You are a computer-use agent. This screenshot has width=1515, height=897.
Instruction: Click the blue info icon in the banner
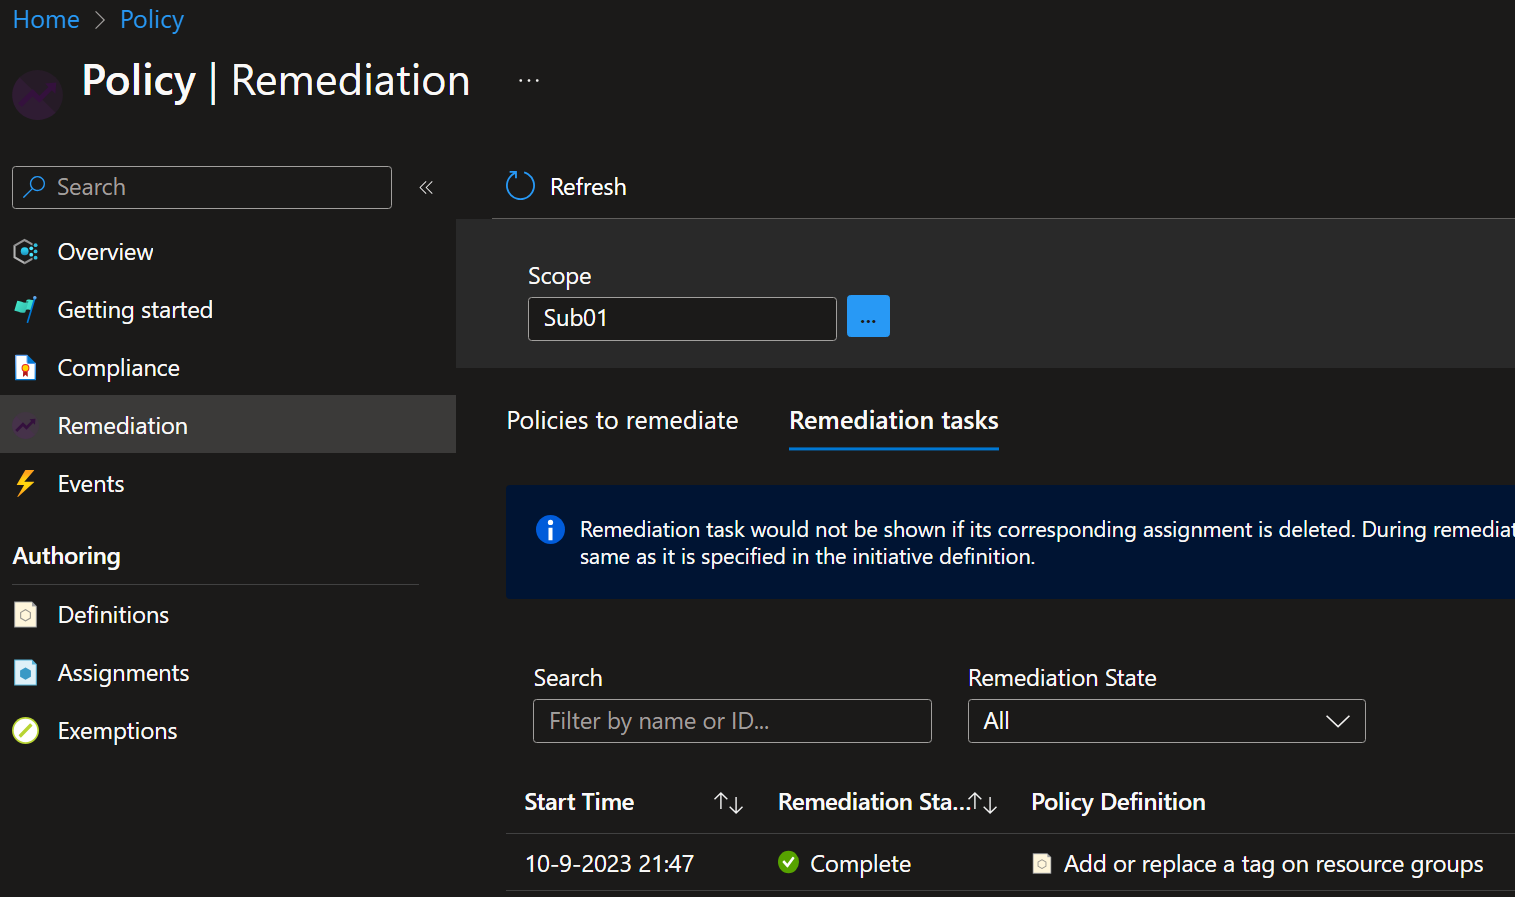[x=550, y=529]
